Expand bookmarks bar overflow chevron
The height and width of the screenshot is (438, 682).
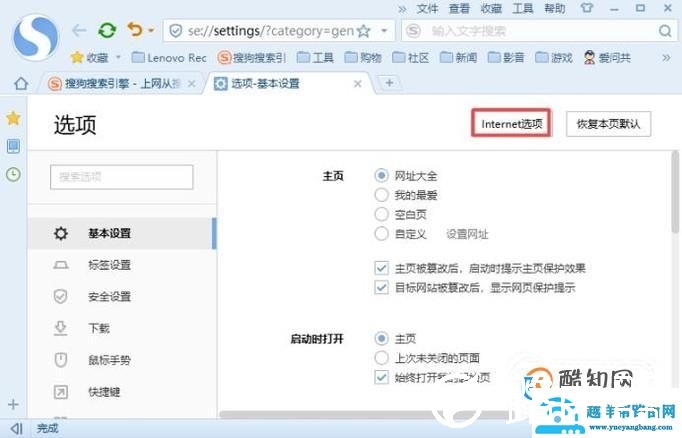coord(666,57)
